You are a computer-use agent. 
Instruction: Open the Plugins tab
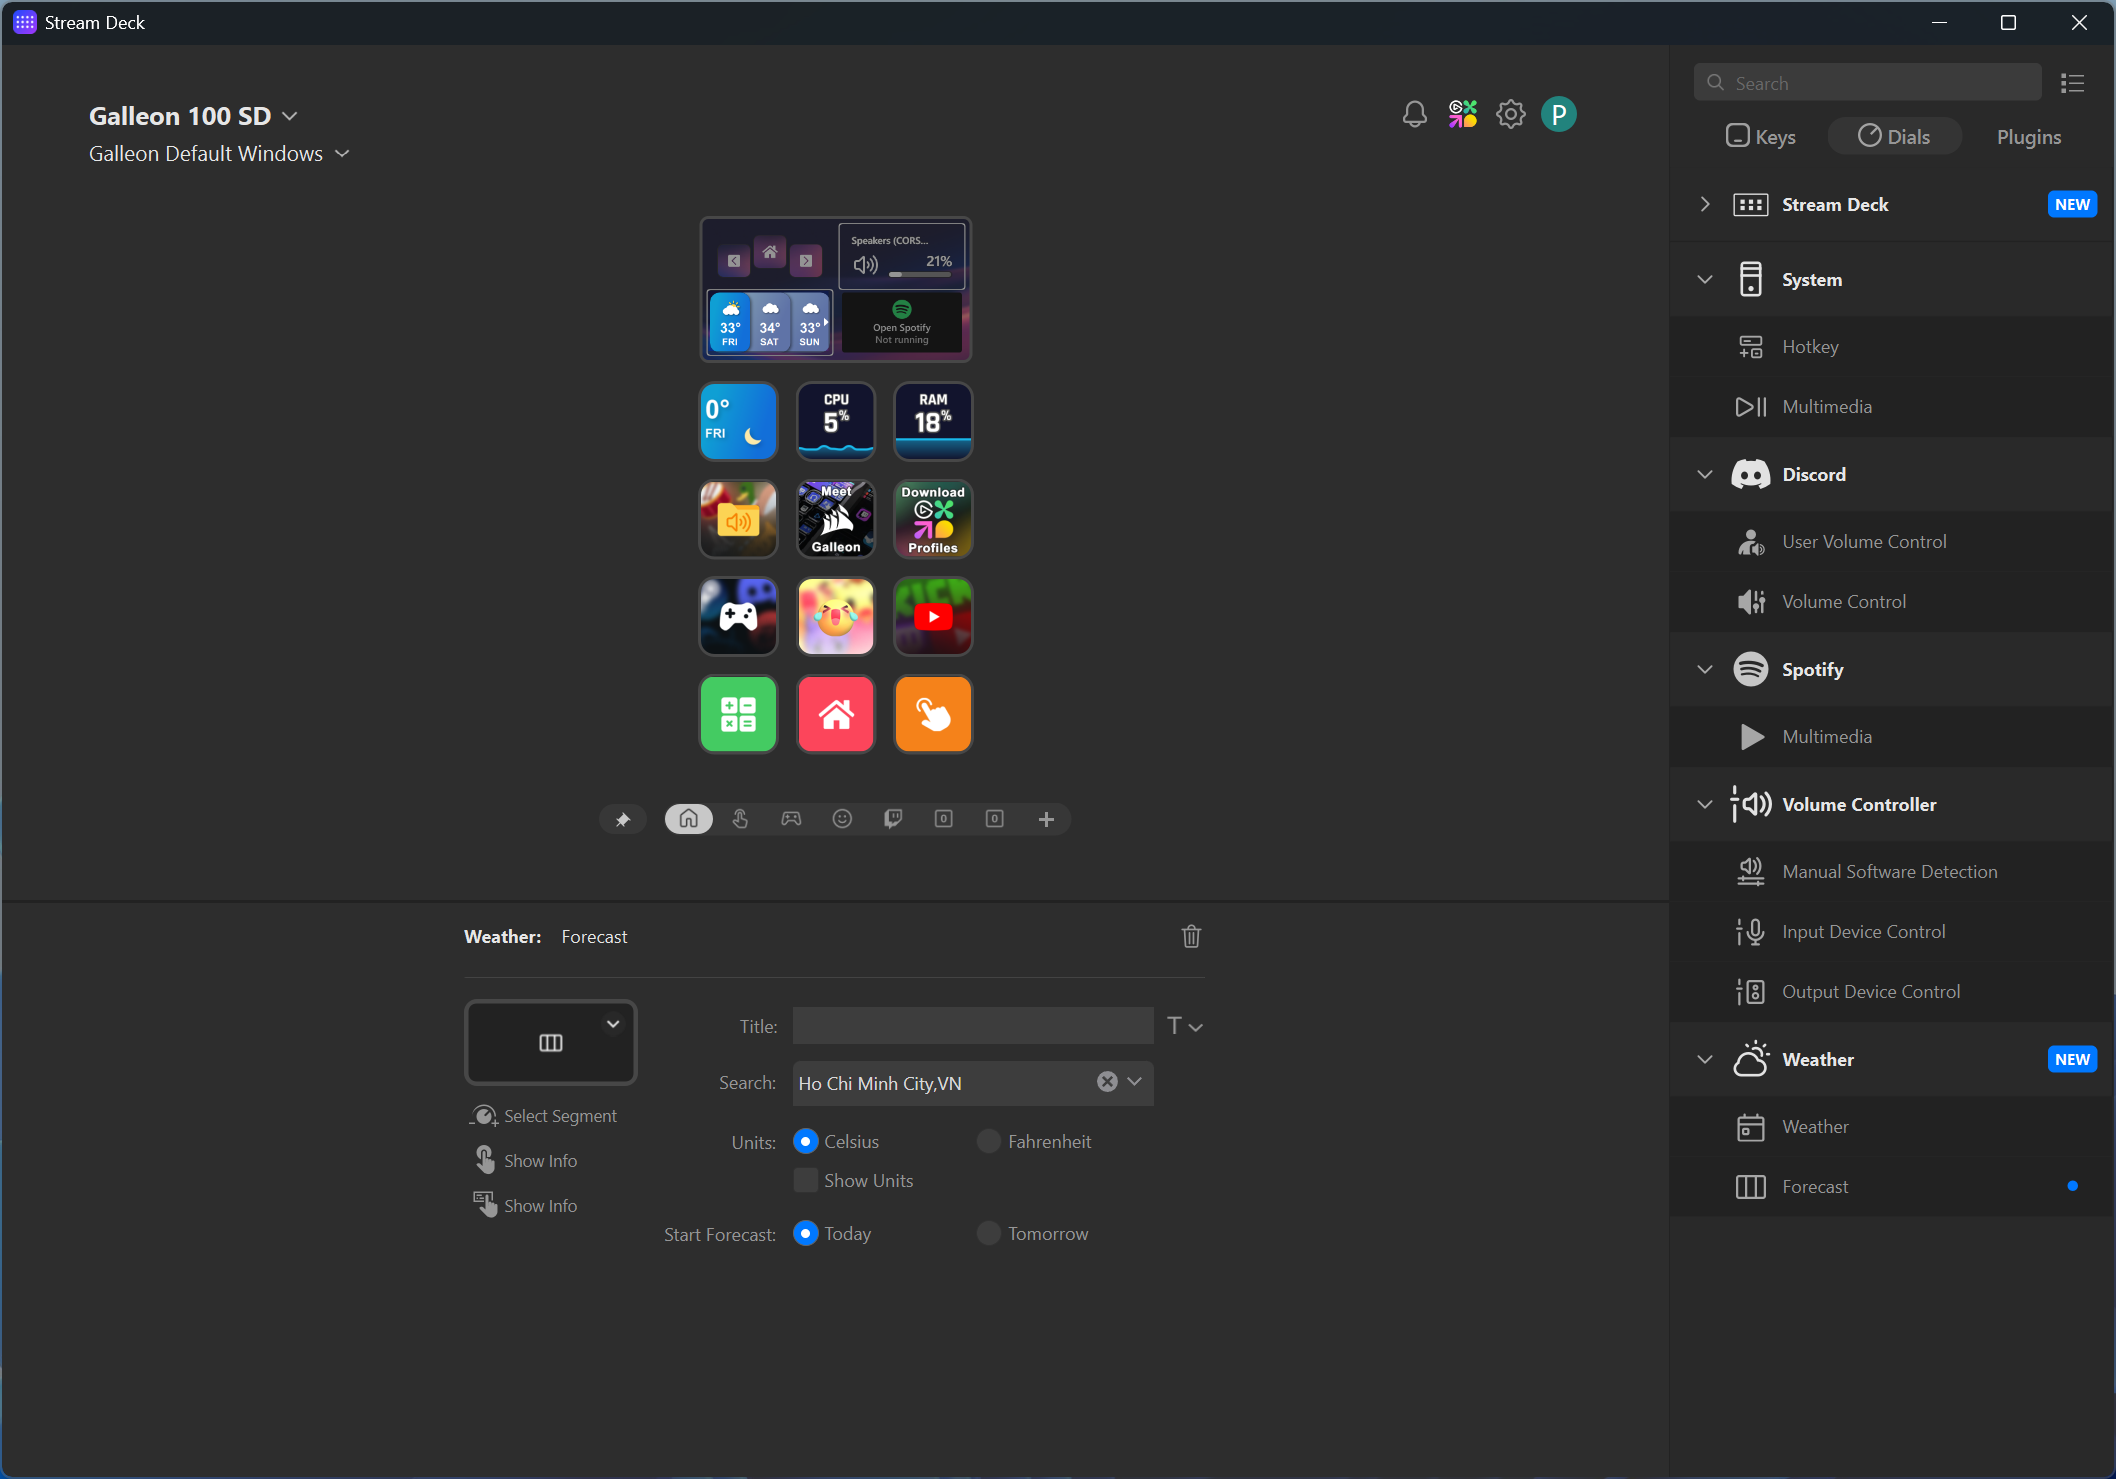click(x=2028, y=136)
